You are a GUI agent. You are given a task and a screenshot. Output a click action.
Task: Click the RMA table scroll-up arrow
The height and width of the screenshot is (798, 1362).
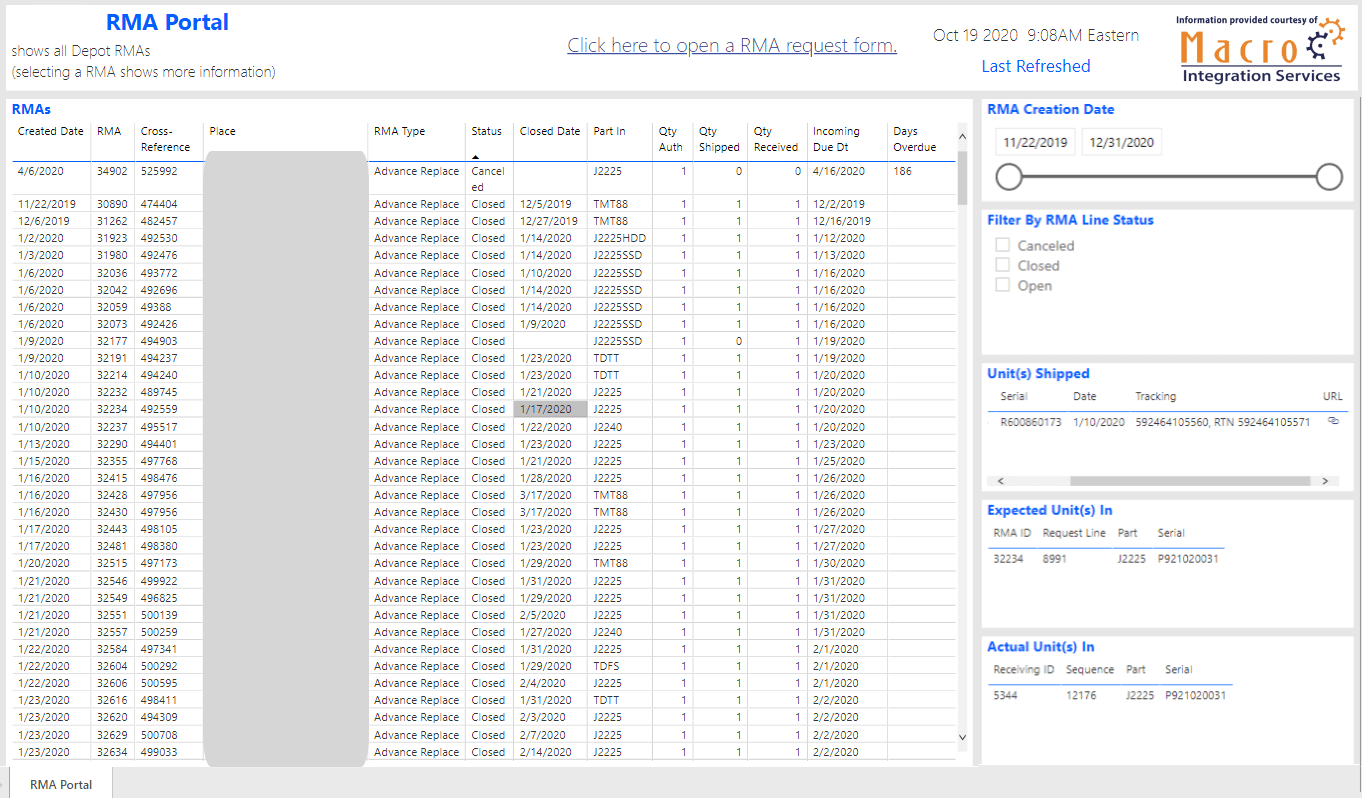(962, 137)
